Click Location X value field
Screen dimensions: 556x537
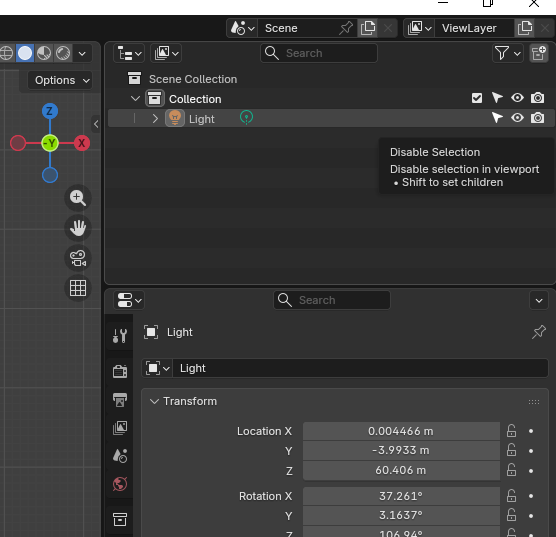[401, 431]
